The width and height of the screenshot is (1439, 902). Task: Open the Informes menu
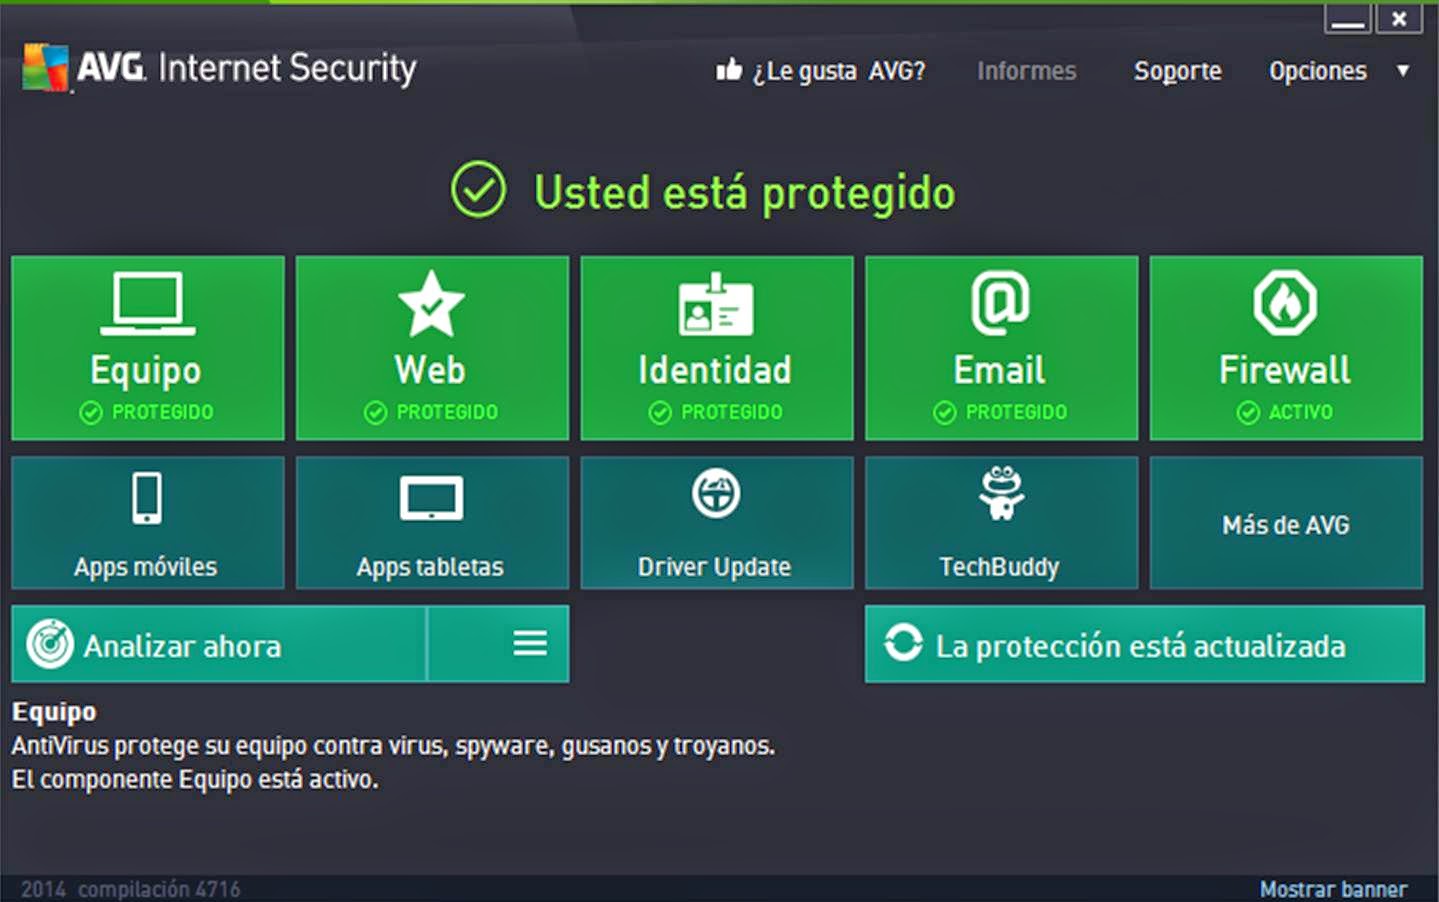pyautogui.click(x=1027, y=71)
